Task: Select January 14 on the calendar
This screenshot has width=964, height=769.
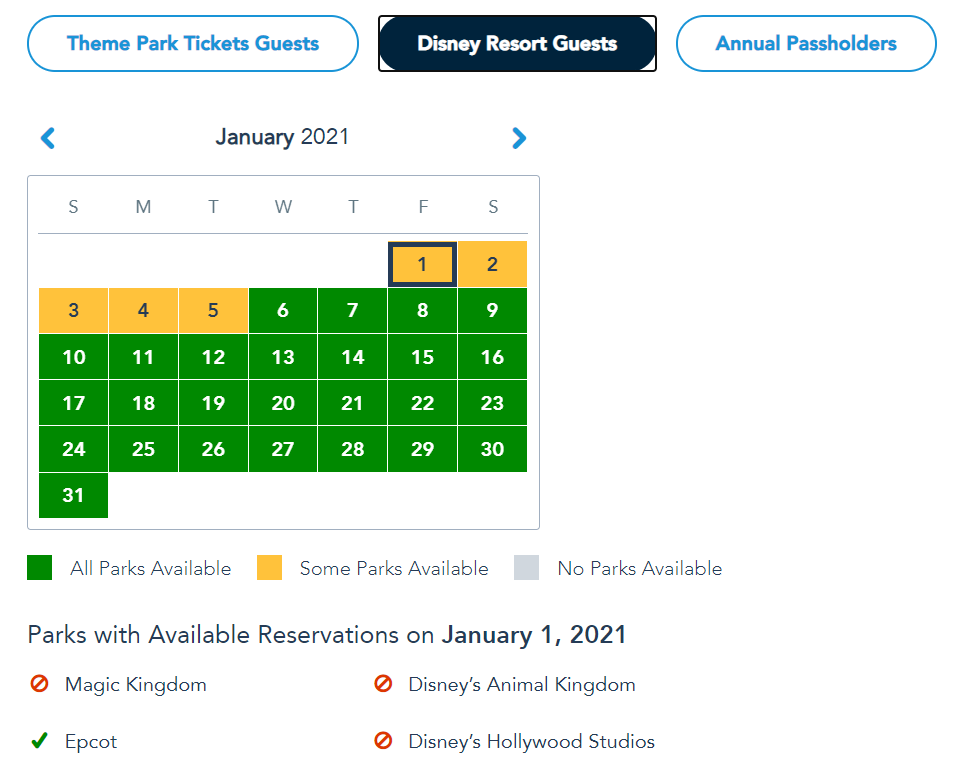Action: [x=352, y=357]
